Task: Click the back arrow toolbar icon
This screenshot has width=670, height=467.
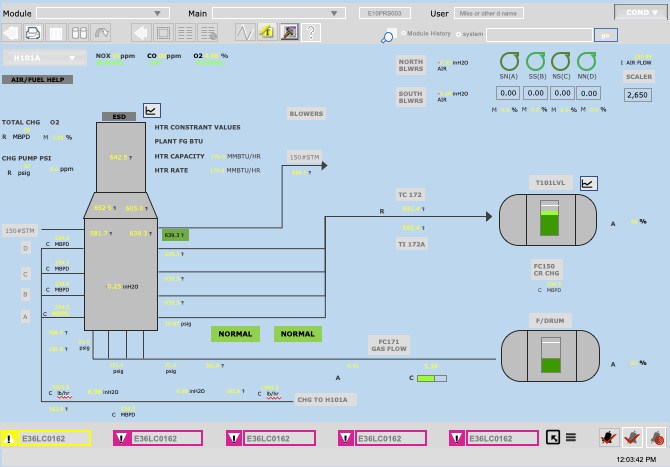Action: [11, 32]
